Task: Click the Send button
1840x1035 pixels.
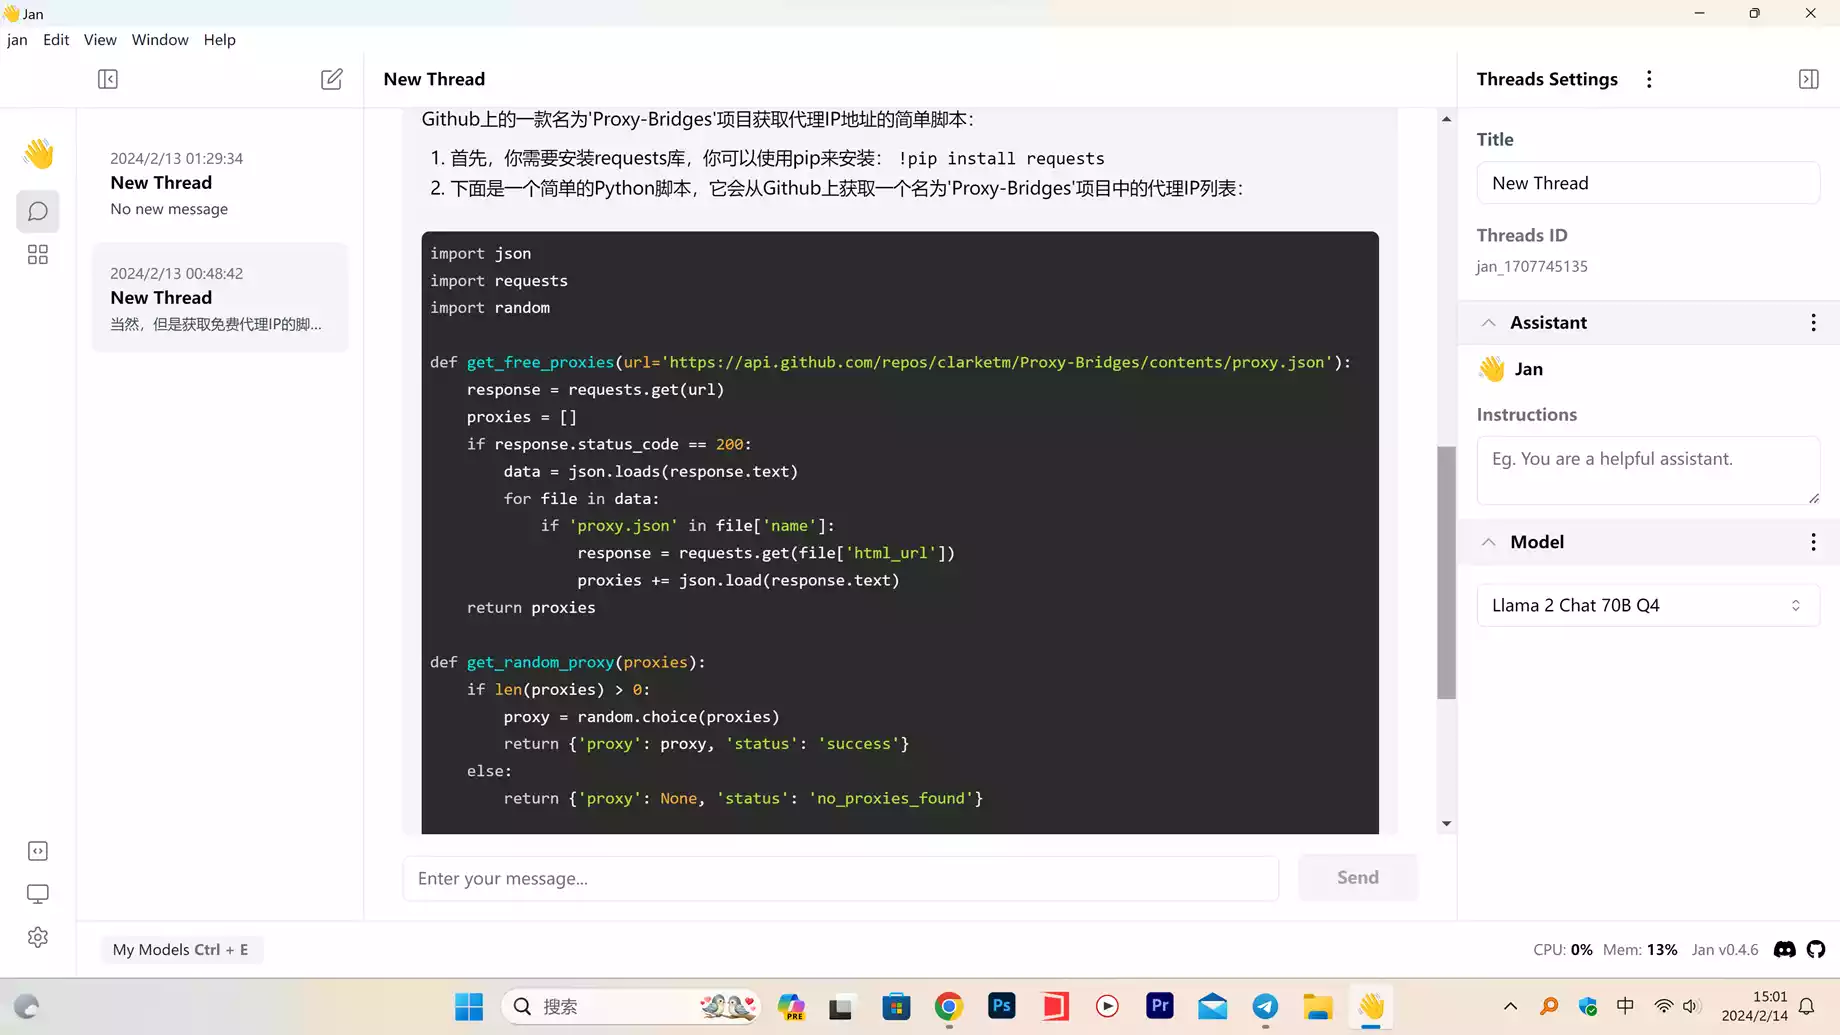Action: (1357, 877)
